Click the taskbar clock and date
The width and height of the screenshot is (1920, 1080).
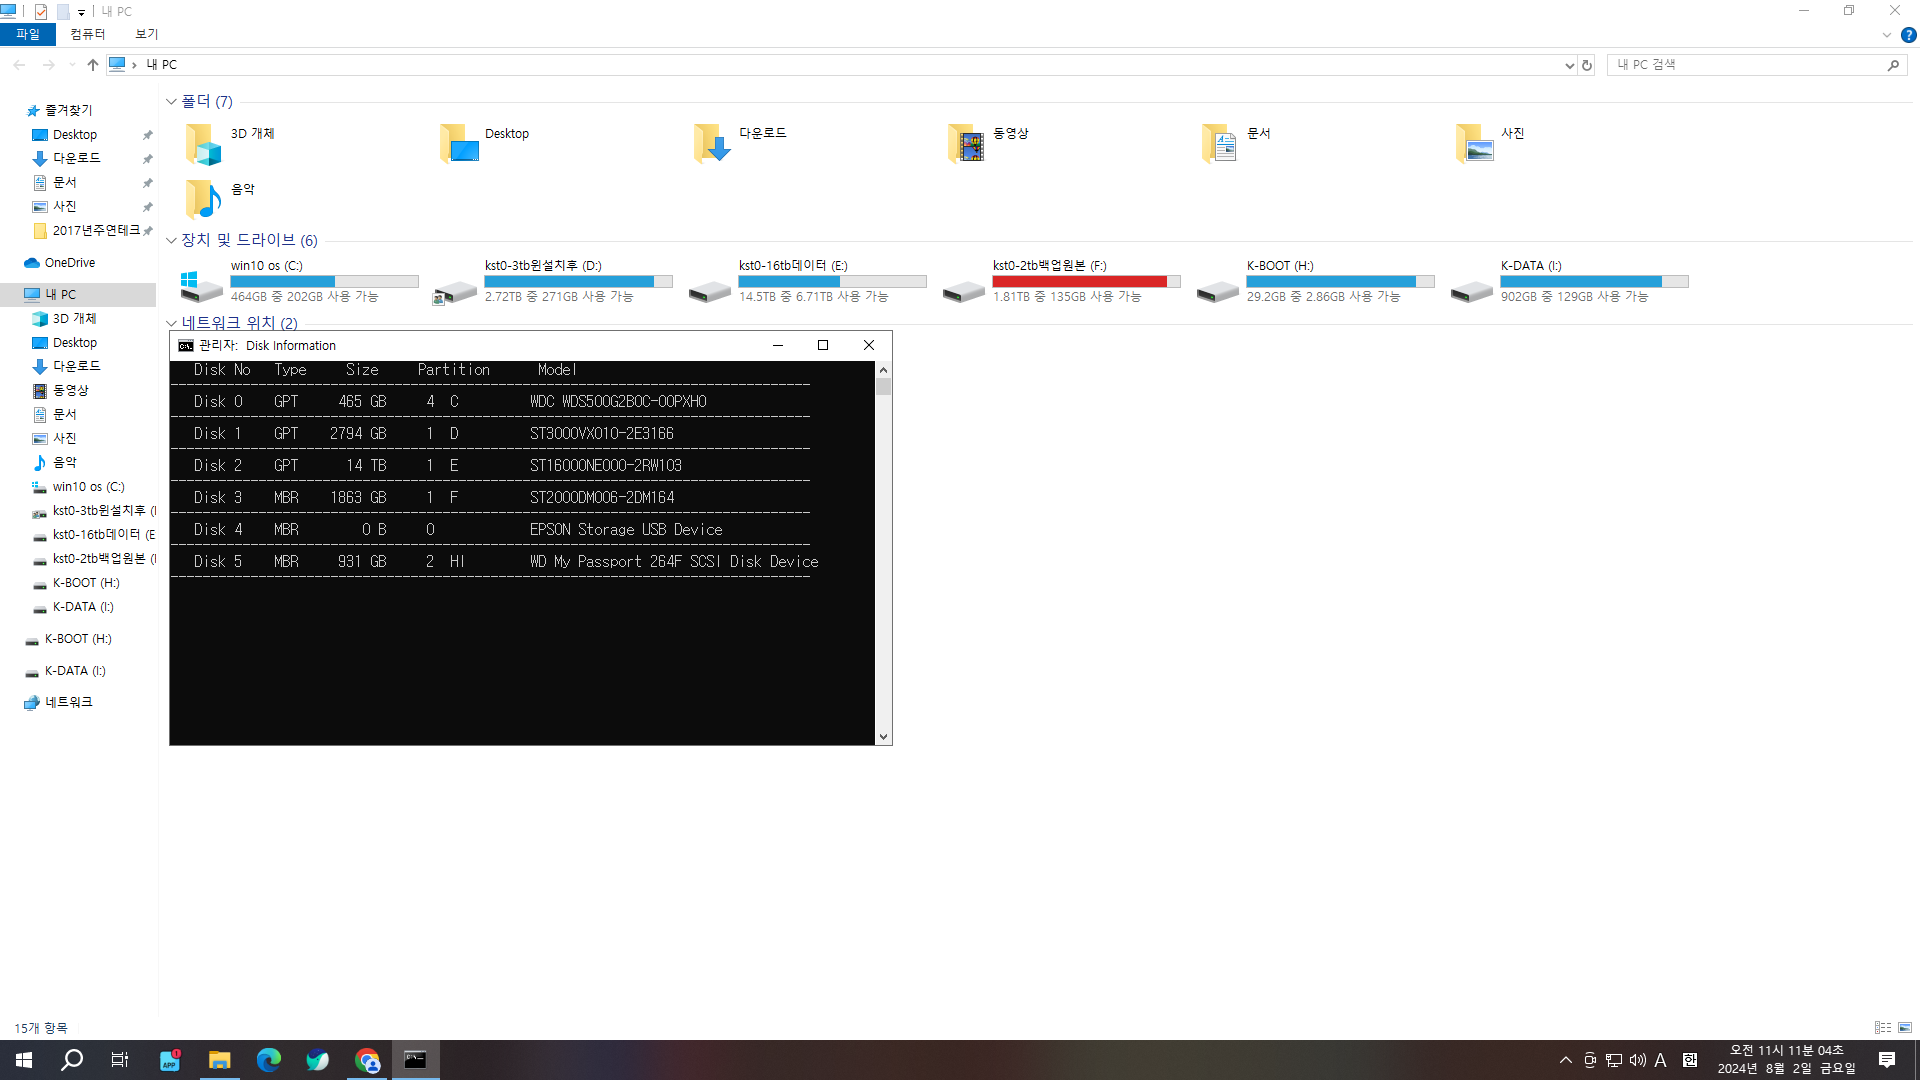pos(1787,1060)
